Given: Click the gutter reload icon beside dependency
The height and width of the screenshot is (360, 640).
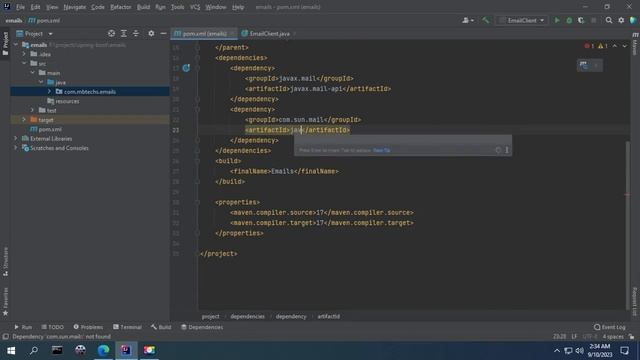Looking at the screenshot, I should (x=186, y=68).
